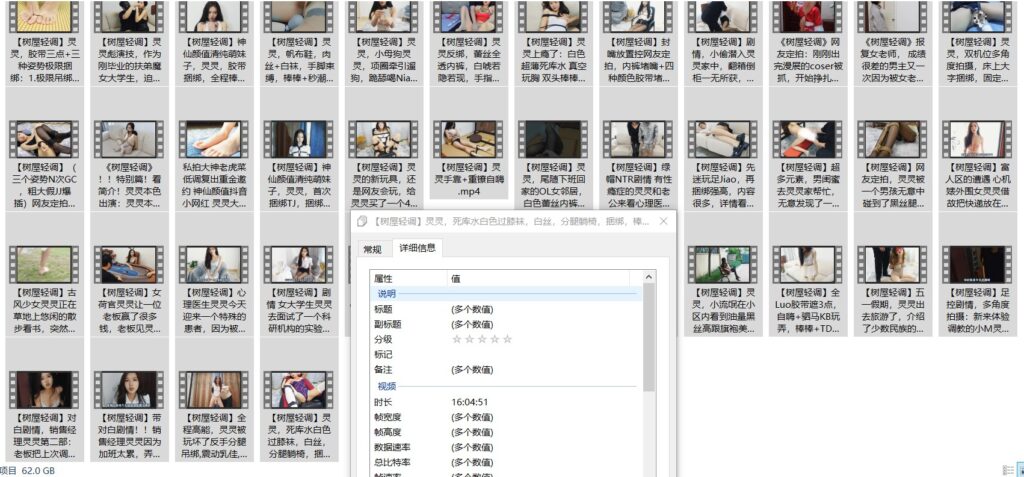The width and height of the screenshot is (1024, 477).
Task: Close the properties dialog with X
Action: point(663,221)
